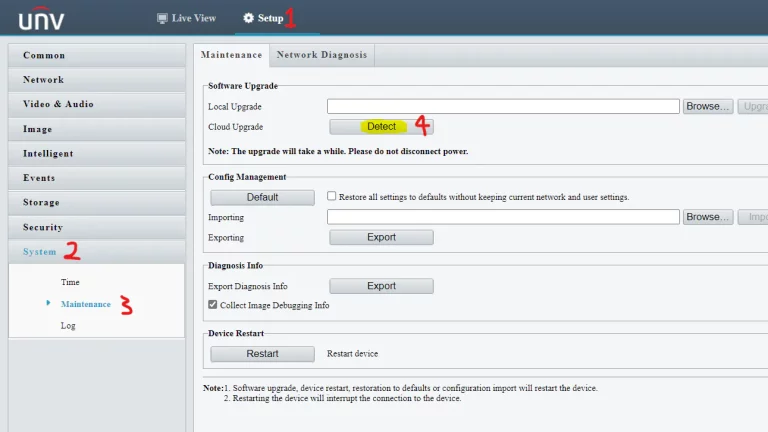Click the 'Cloud Upgrade' label text
The height and width of the screenshot is (432, 768).
[x=236, y=127]
